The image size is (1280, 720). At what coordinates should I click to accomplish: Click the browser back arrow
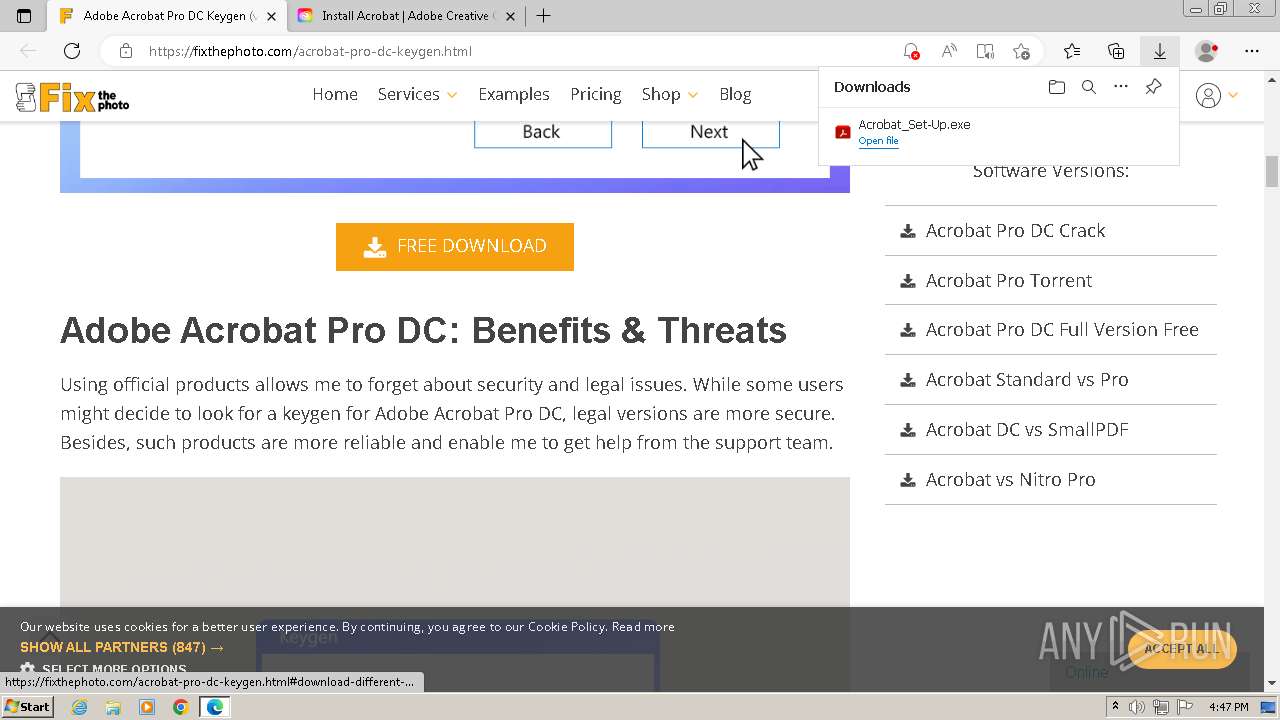pos(28,51)
